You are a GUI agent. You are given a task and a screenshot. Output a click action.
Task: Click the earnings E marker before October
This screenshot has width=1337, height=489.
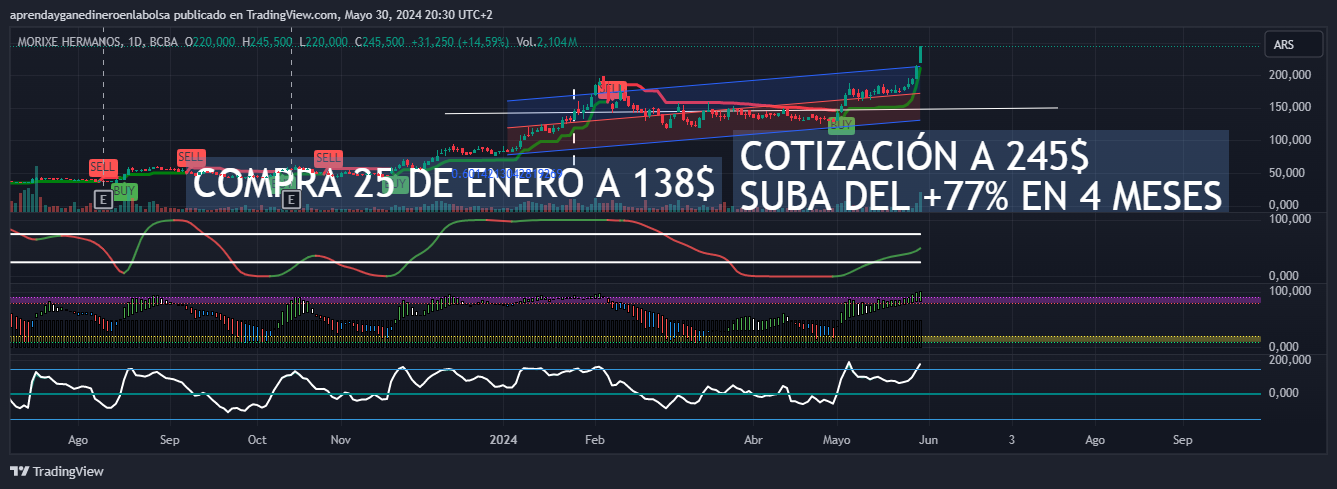[291, 199]
